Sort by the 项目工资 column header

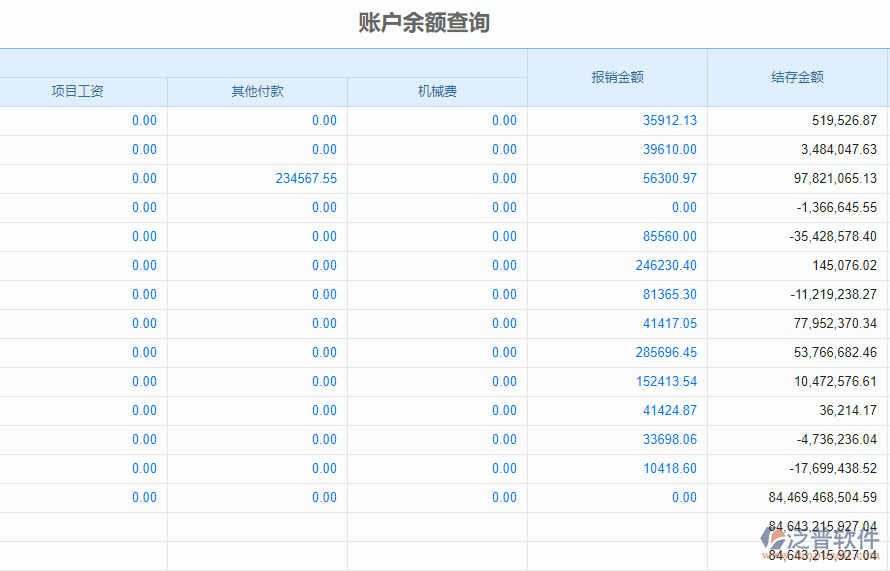(78, 92)
